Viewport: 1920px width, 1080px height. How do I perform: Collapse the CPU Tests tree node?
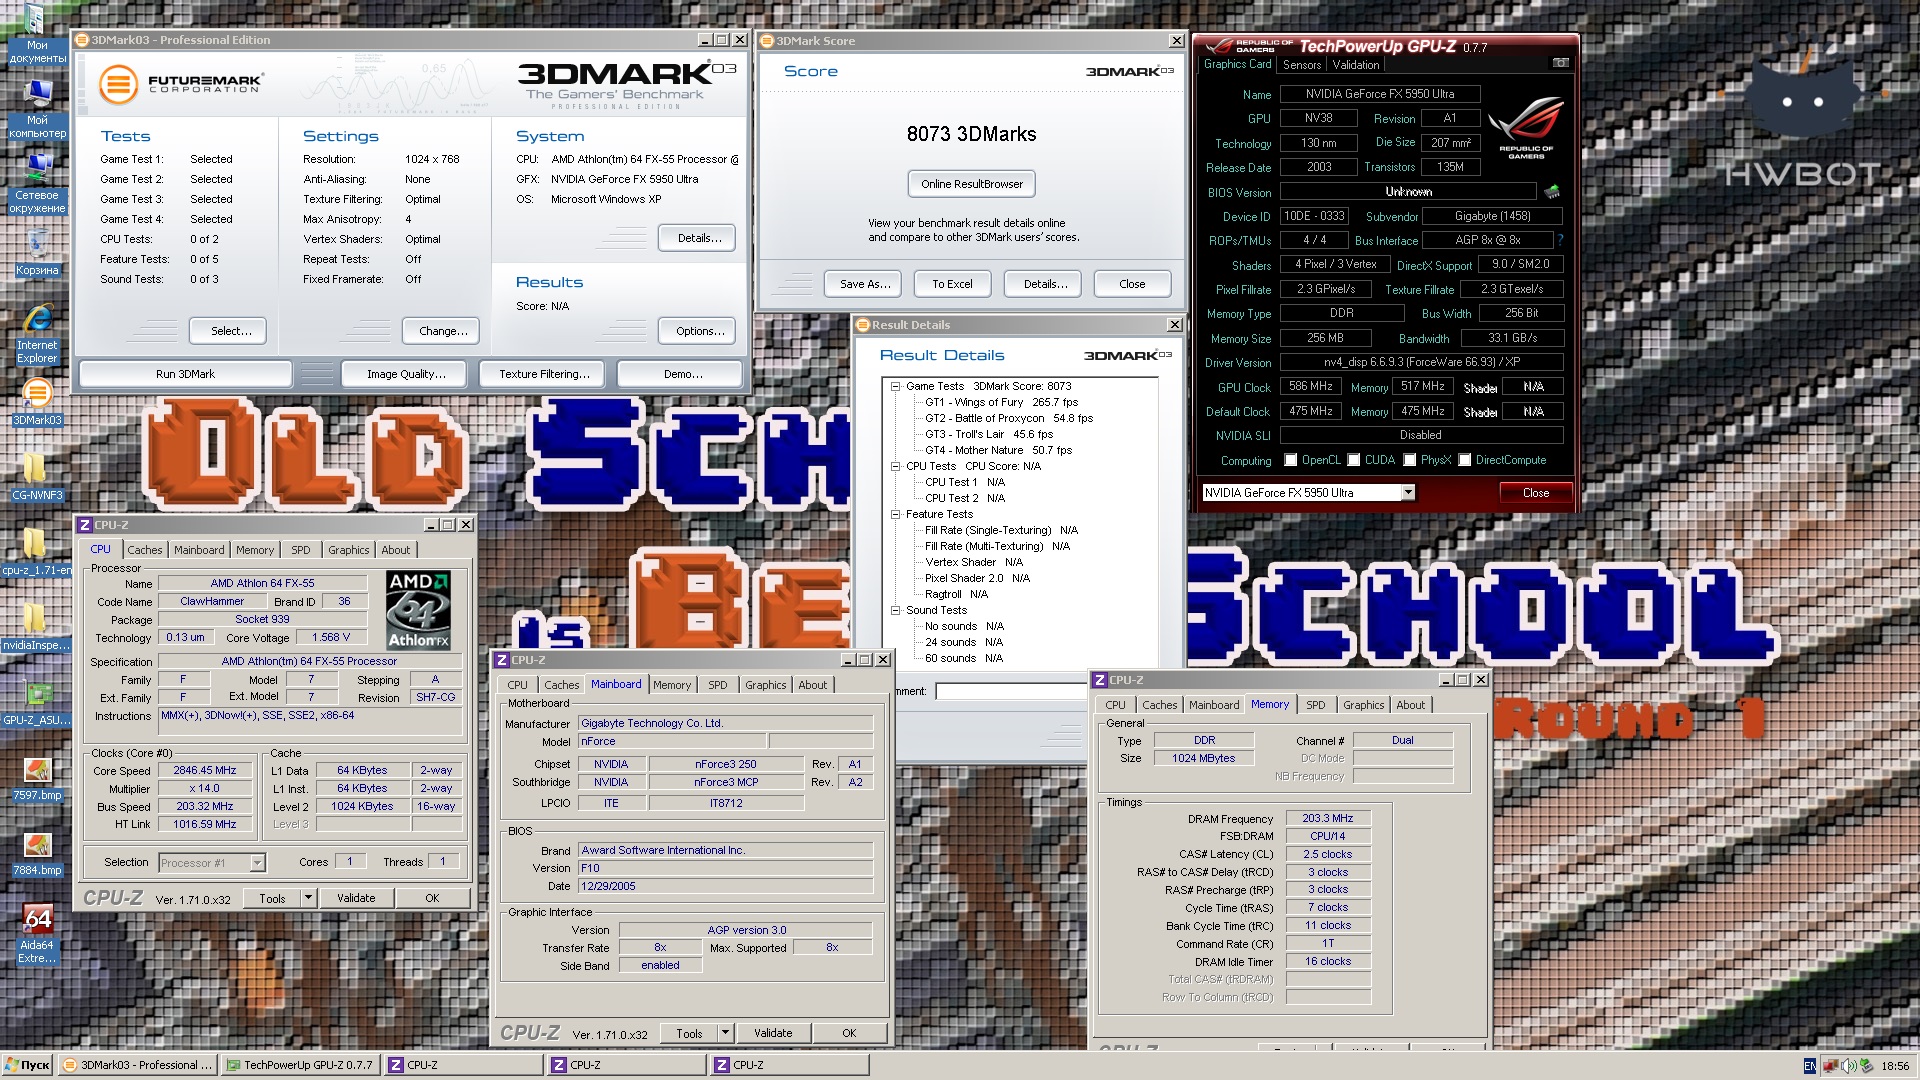pos(896,466)
